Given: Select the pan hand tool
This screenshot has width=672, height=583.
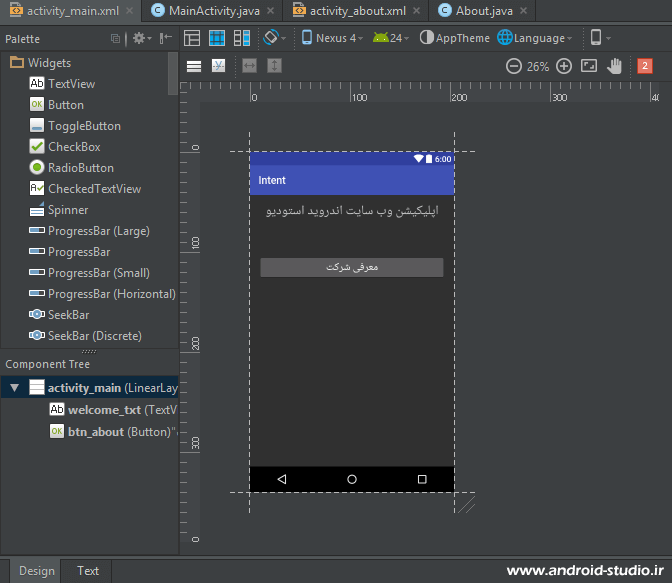Looking at the screenshot, I should tap(616, 66).
